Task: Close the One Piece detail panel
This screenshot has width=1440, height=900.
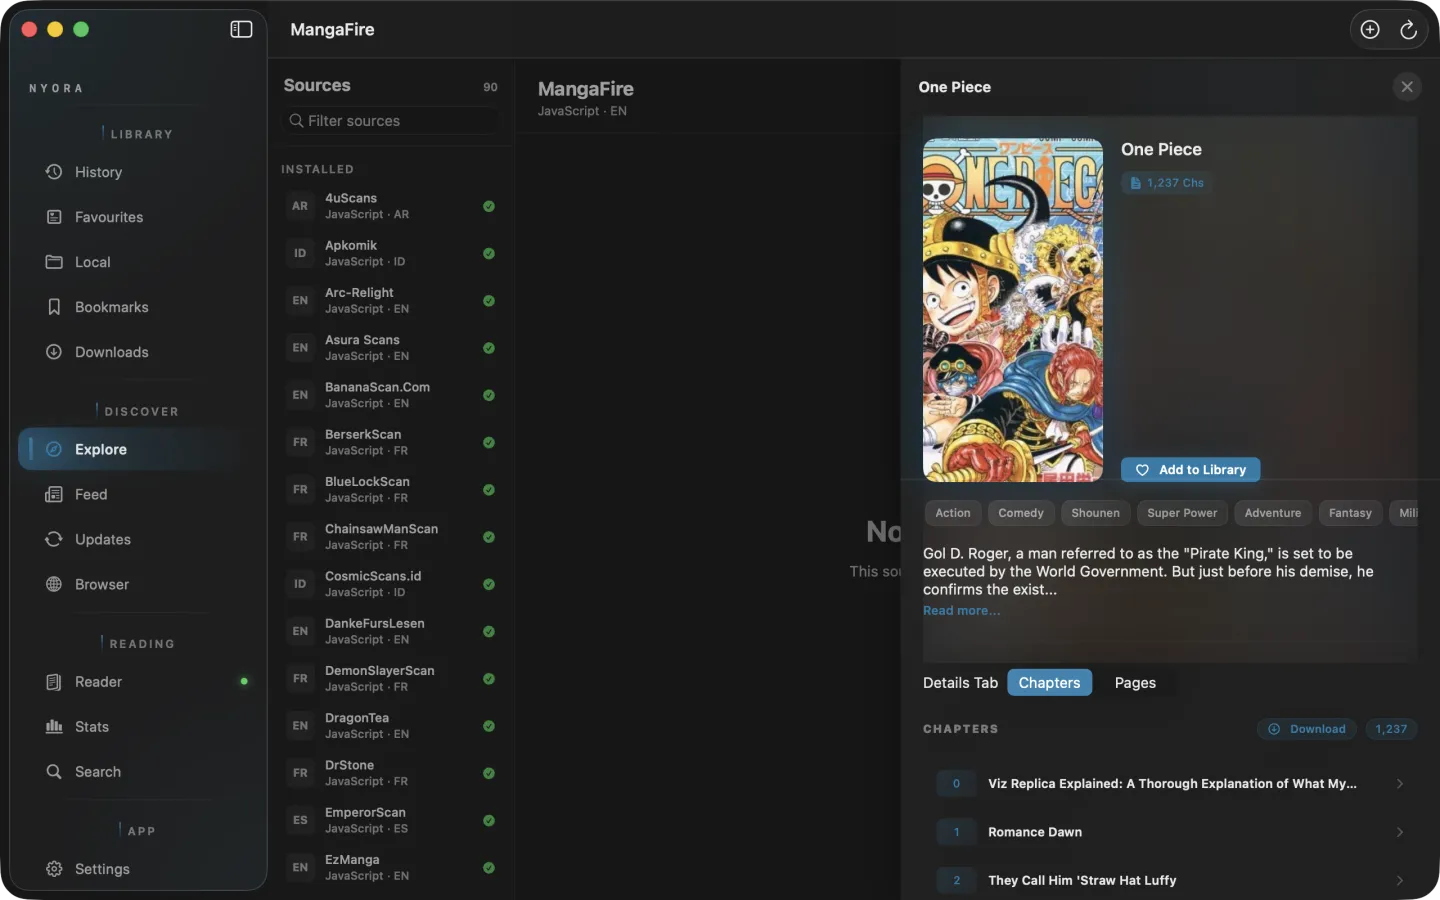Action: coord(1407,87)
